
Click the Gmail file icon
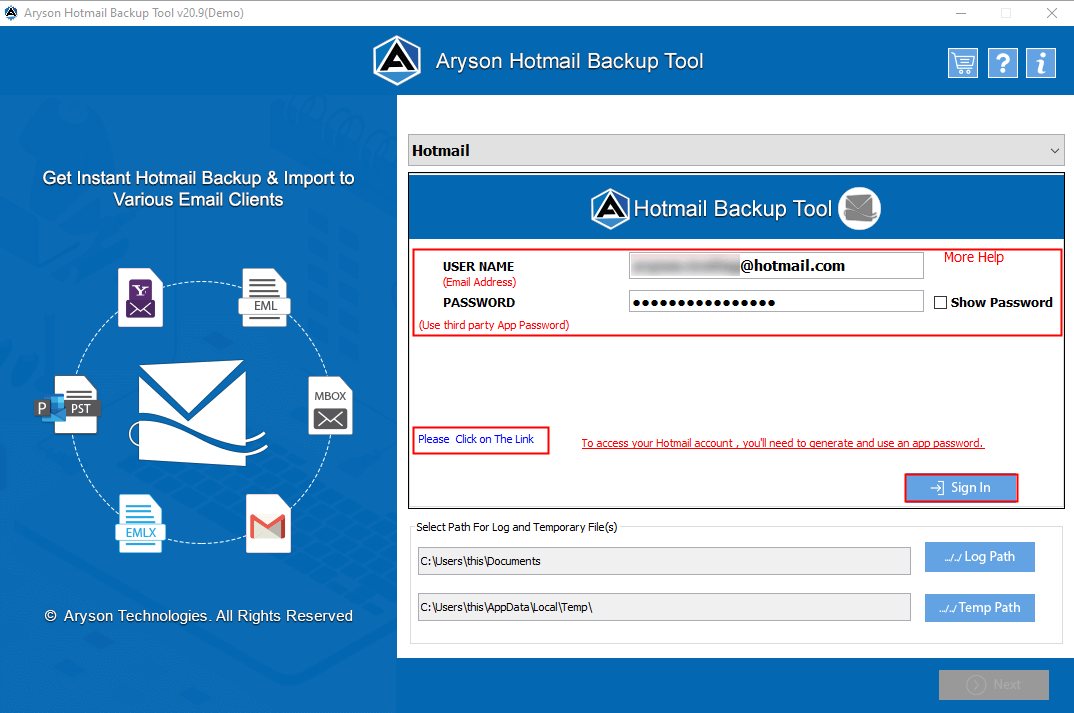[x=268, y=523]
